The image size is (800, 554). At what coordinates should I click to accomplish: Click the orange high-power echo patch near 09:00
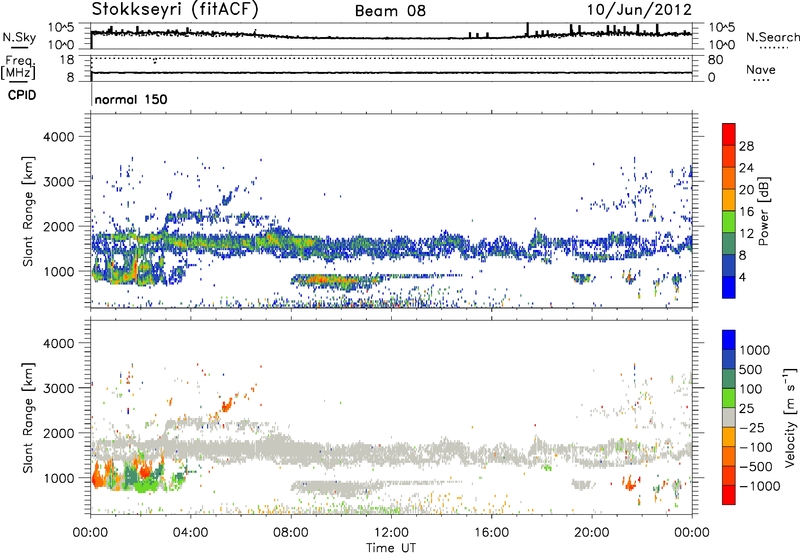[321, 280]
